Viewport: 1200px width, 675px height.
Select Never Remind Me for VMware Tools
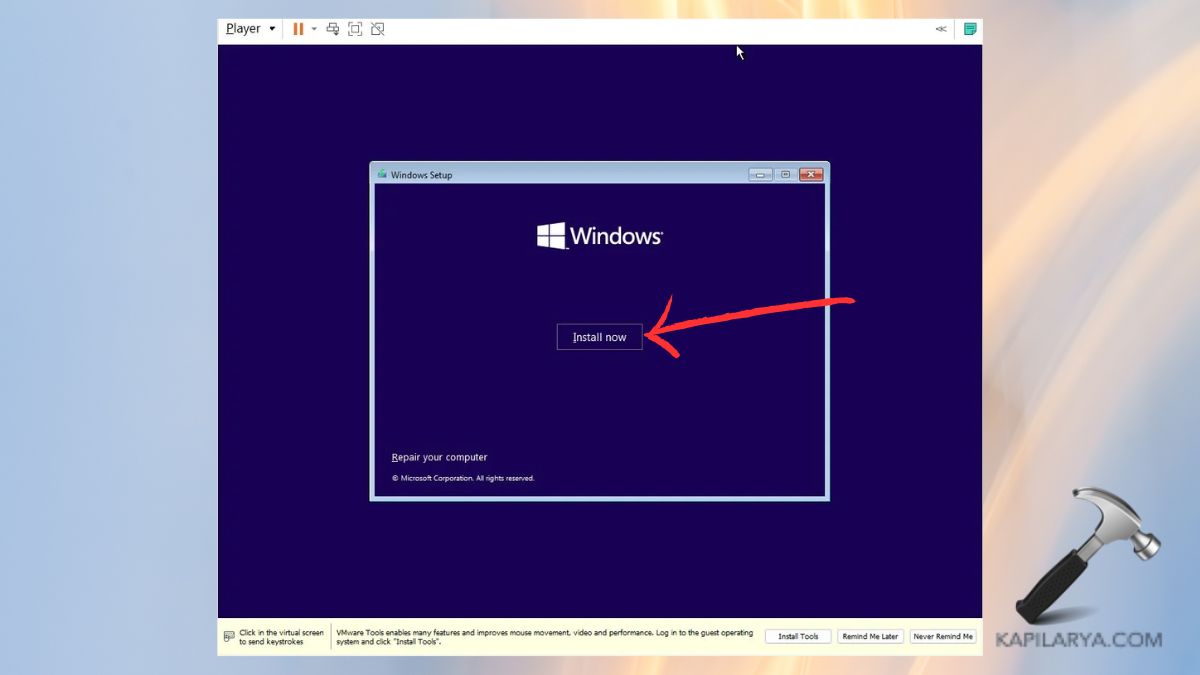click(x=942, y=636)
